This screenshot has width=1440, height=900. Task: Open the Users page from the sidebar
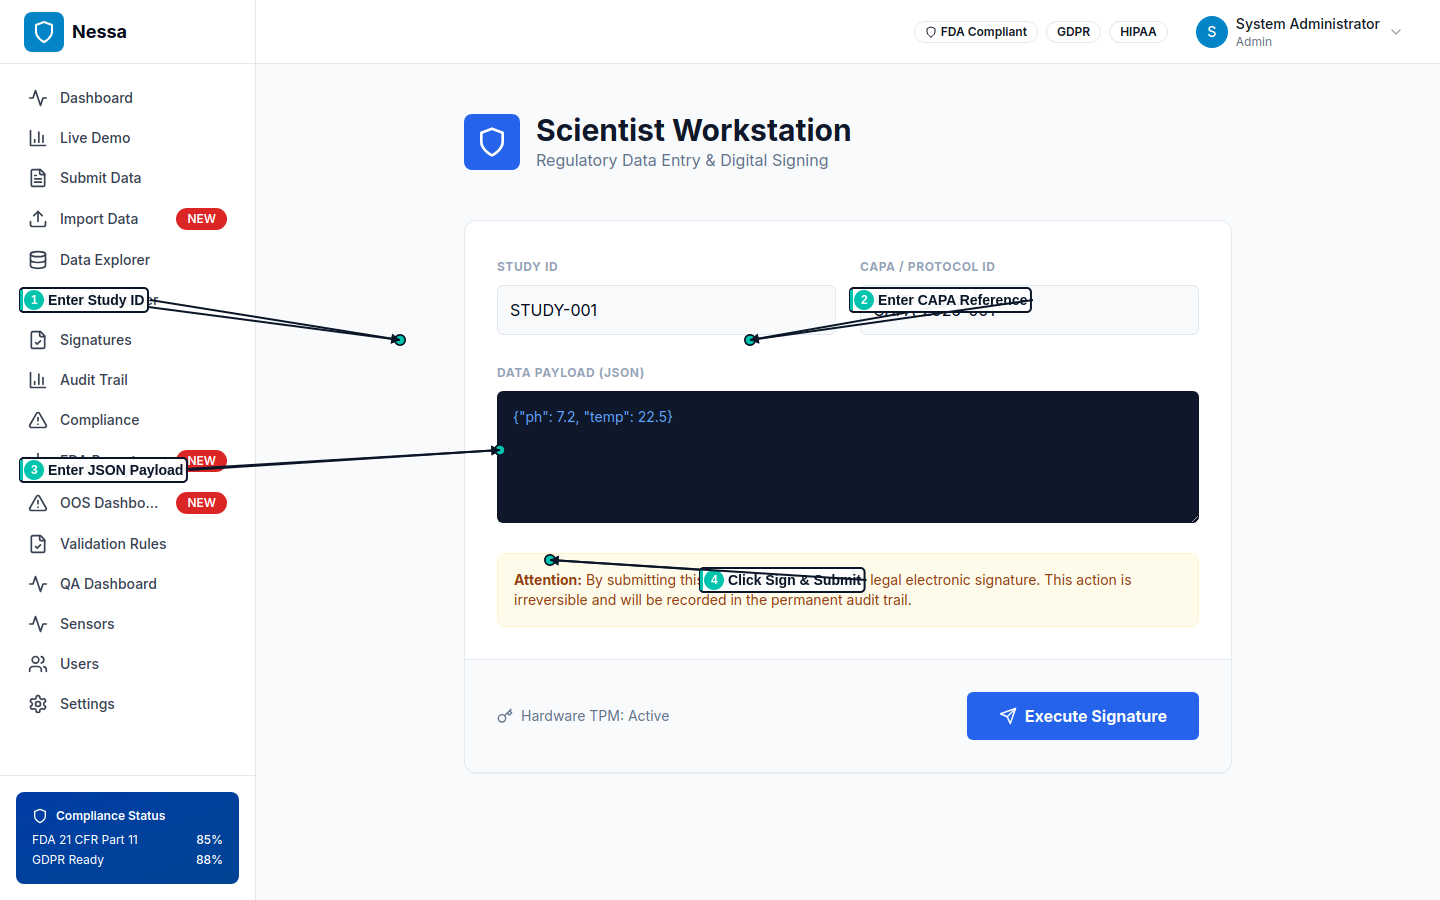(81, 663)
